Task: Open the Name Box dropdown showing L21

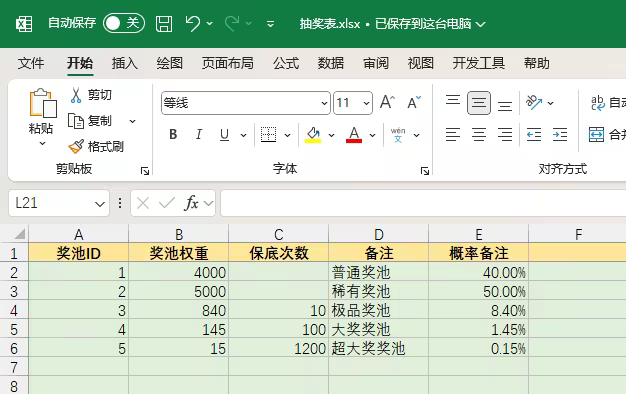Action: pyautogui.click(x=100, y=204)
